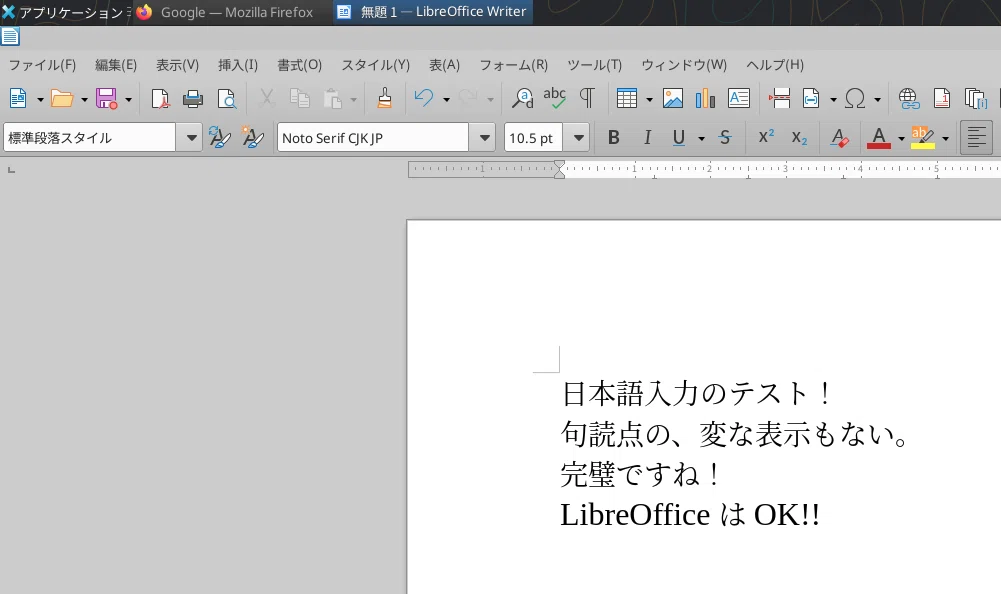The width and height of the screenshot is (1001, 594).
Task: Click the 無題 1 LibreOffice Writer taskbar button
Action: click(x=432, y=12)
